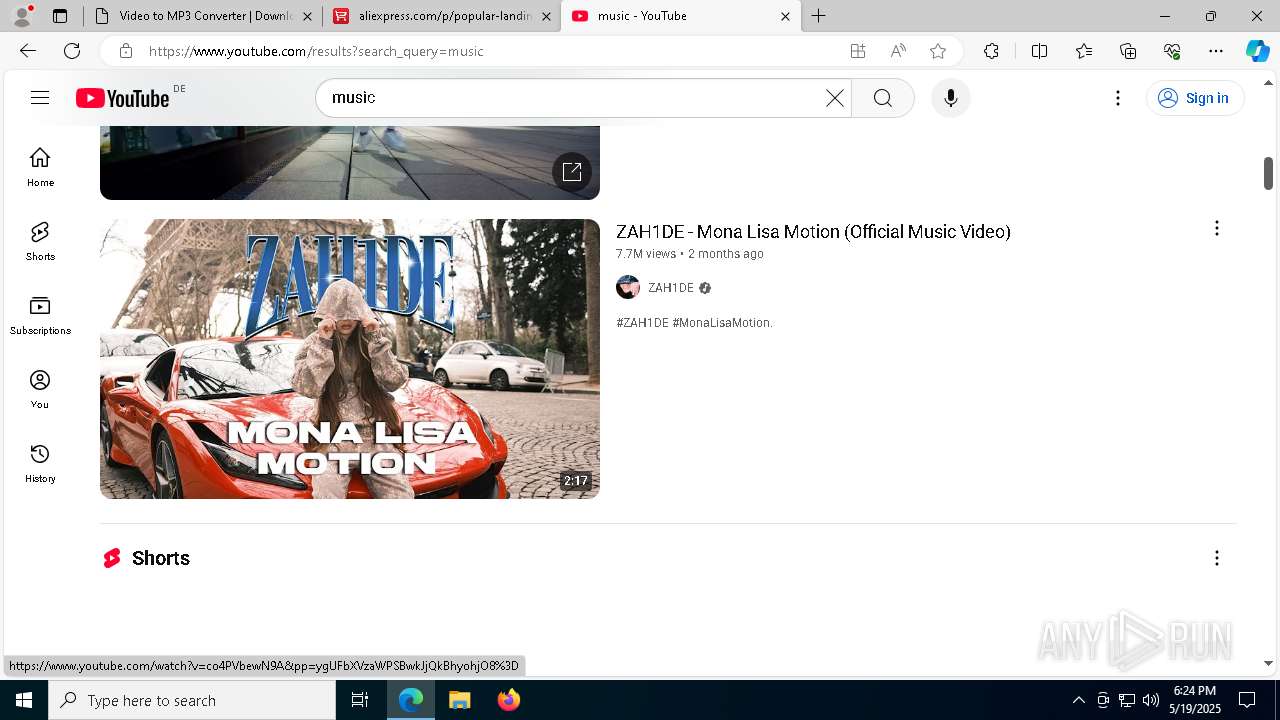Toggle Read aloud in the address bar
This screenshot has height=720, width=1280.
(898, 51)
